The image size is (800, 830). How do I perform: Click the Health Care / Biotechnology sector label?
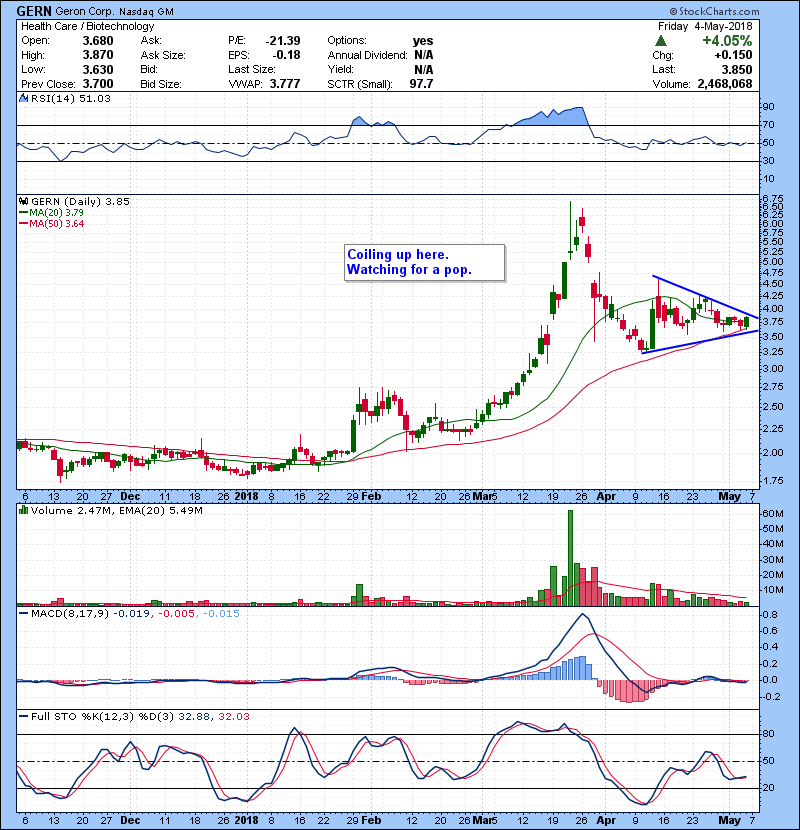click(87, 26)
